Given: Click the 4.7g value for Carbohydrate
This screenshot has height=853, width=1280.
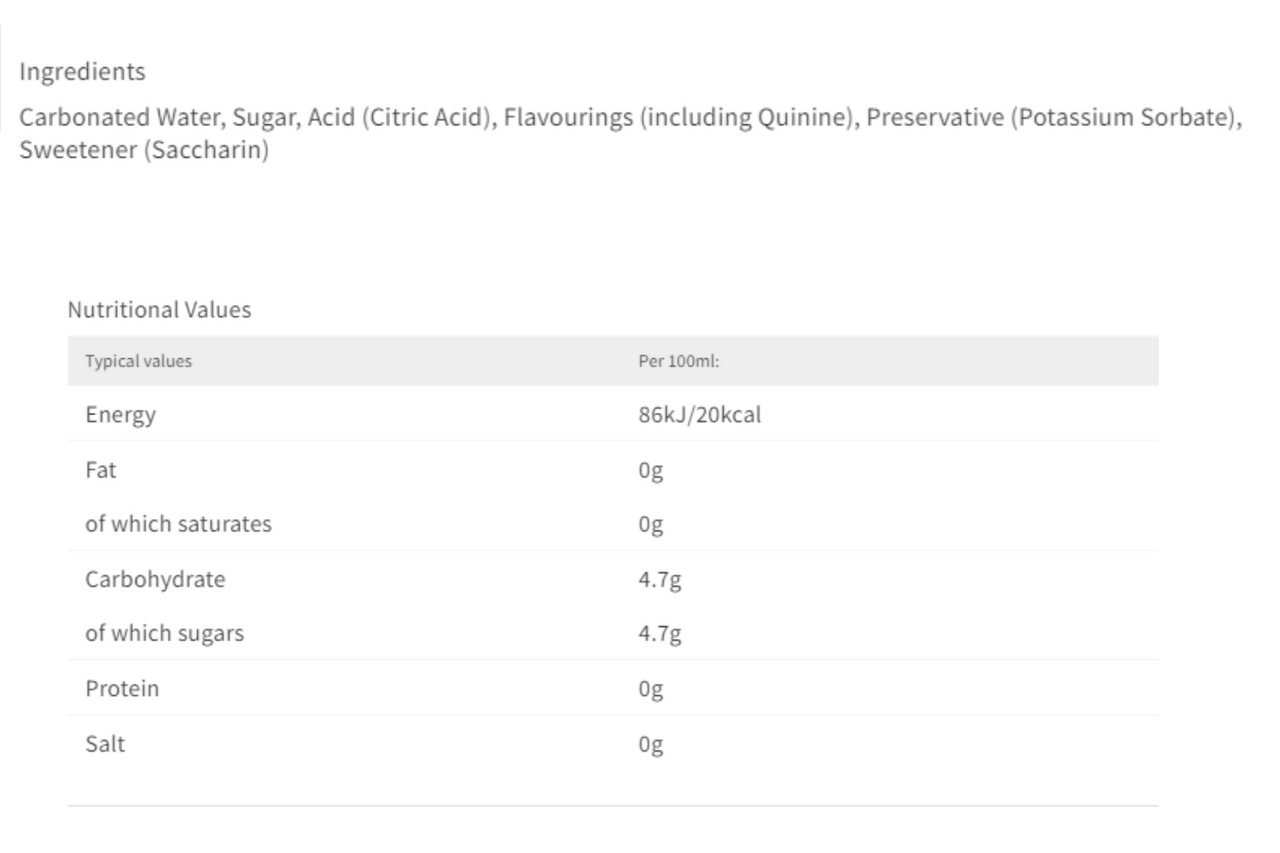Looking at the screenshot, I should 660,580.
